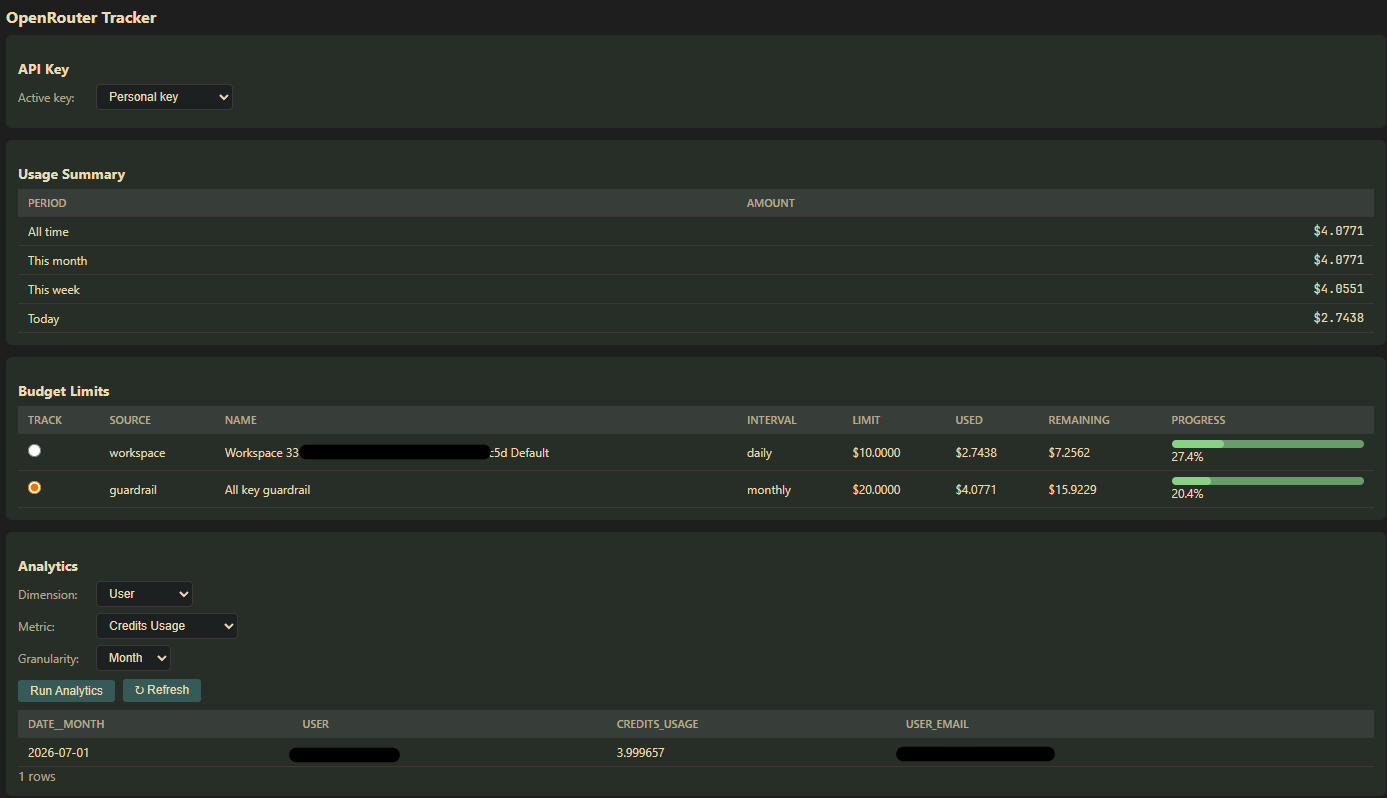Image resolution: width=1387 pixels, height=798 pixels.
Task: Click the 2026-07-01 date cell
Action: click(x=59, y=753)
